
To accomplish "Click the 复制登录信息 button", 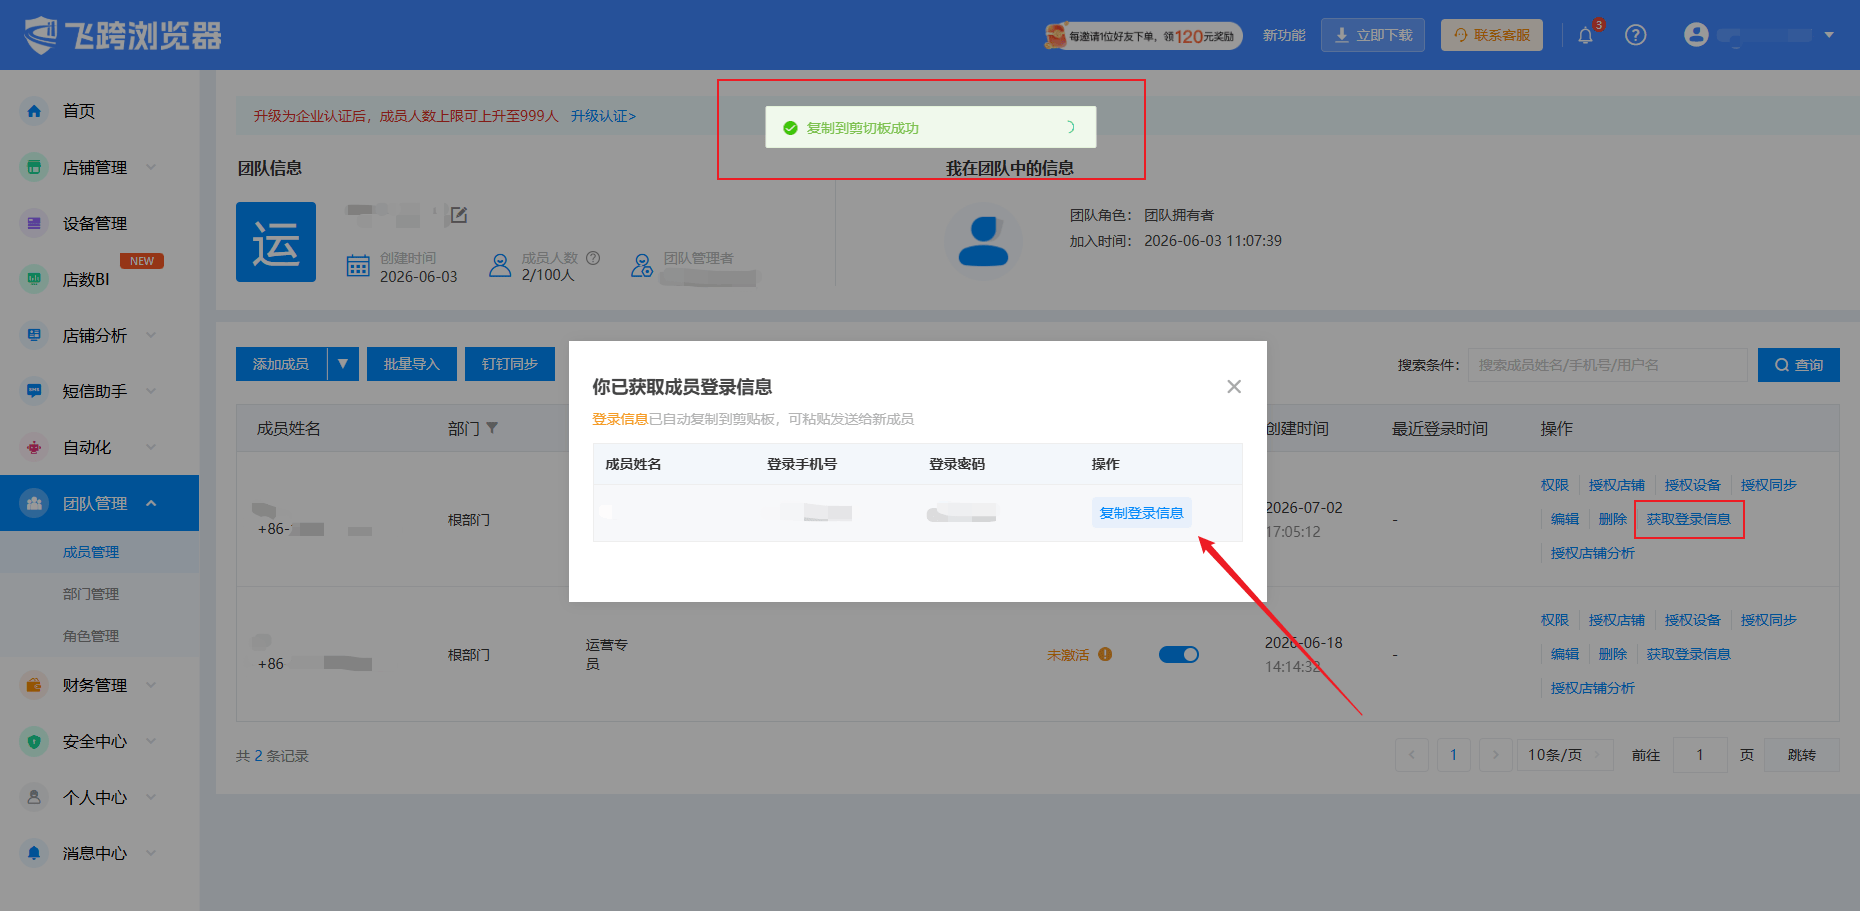I will [1141, 513].
